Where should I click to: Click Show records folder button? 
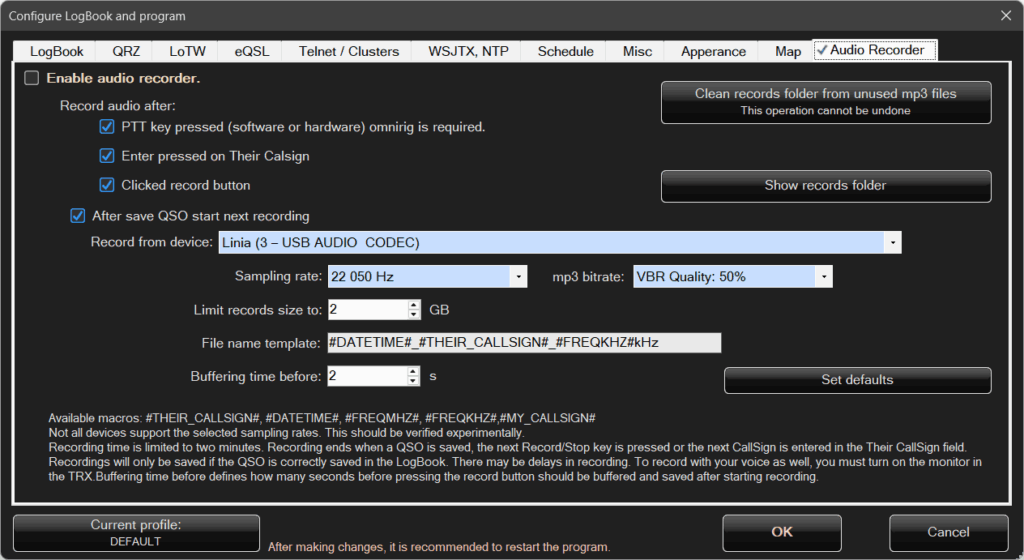825,185
